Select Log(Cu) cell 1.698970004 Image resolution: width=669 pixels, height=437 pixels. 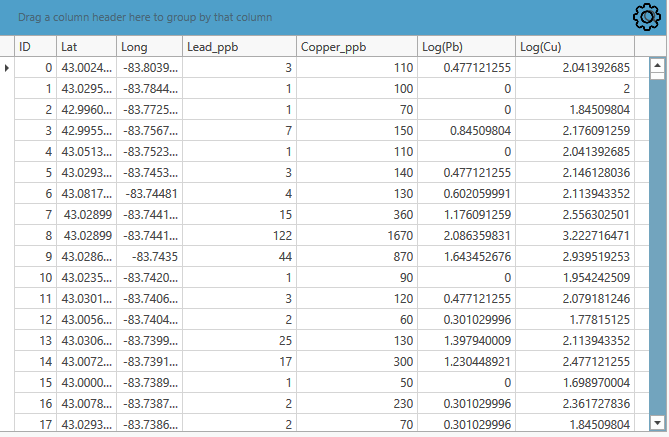[x=575, y=383]
